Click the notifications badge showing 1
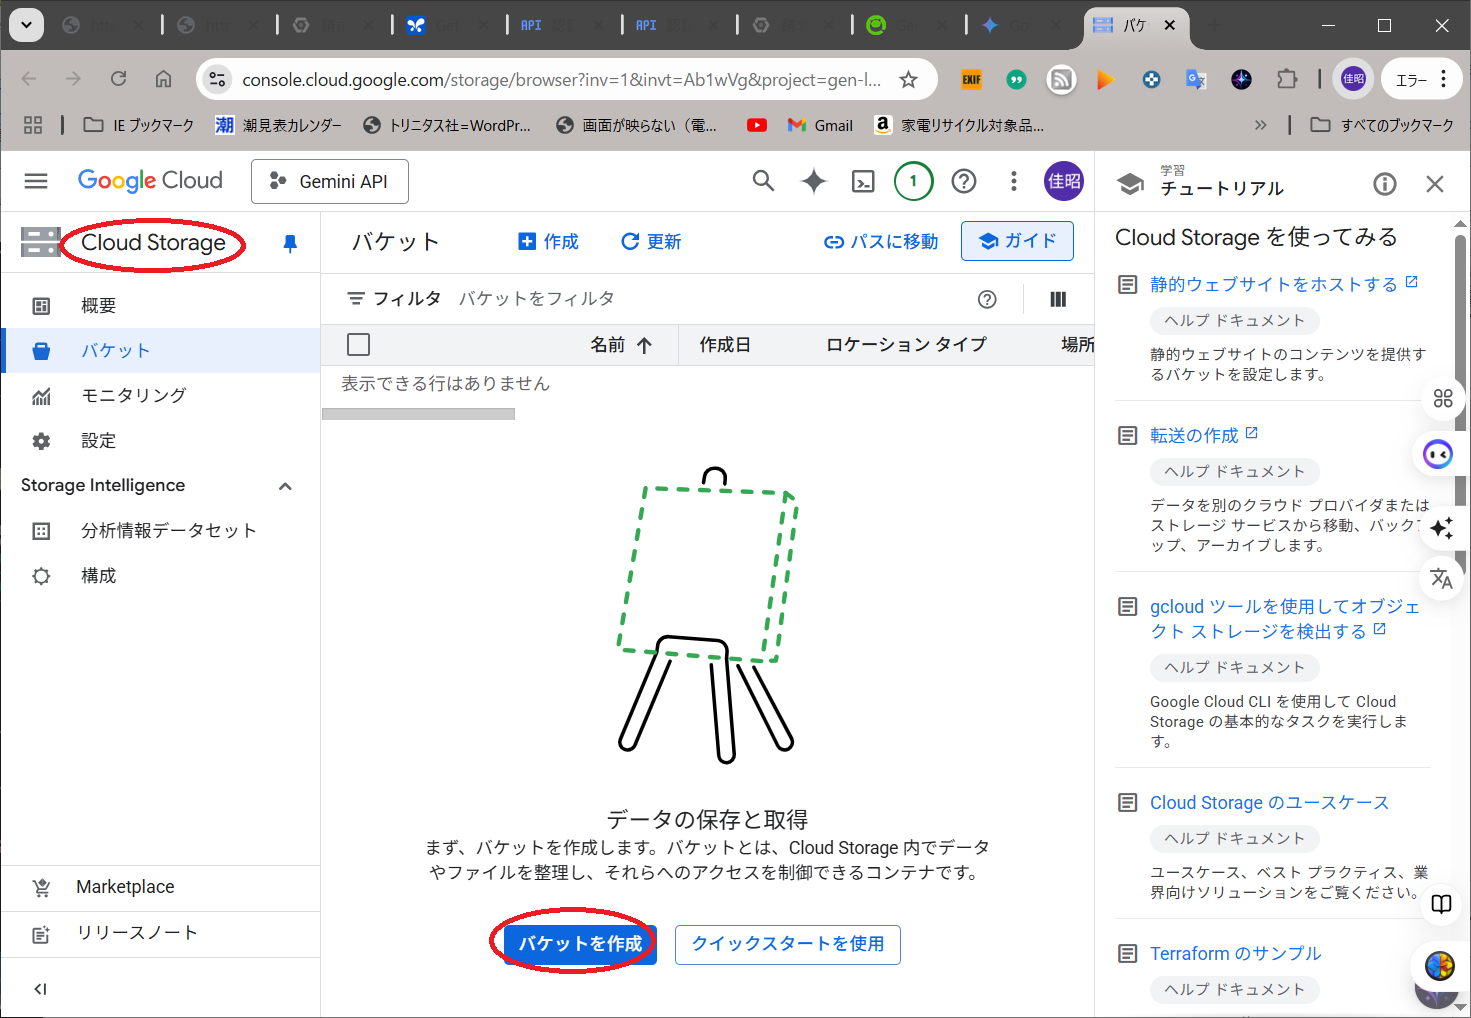The height and width of the screenshot is (1018, 1471). [913, 181]
